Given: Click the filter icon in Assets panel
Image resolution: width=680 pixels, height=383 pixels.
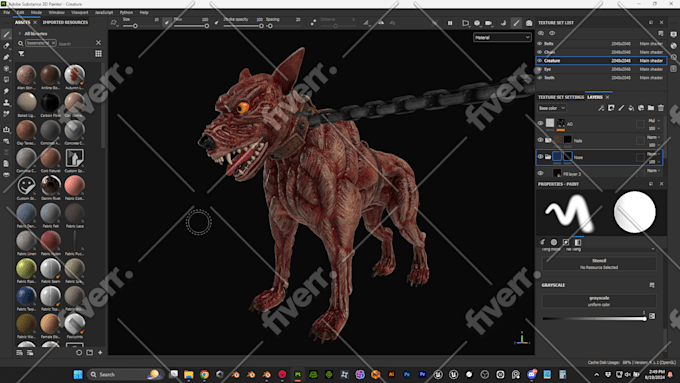Looking at the screenshot, I should click(x=21, y=54).
